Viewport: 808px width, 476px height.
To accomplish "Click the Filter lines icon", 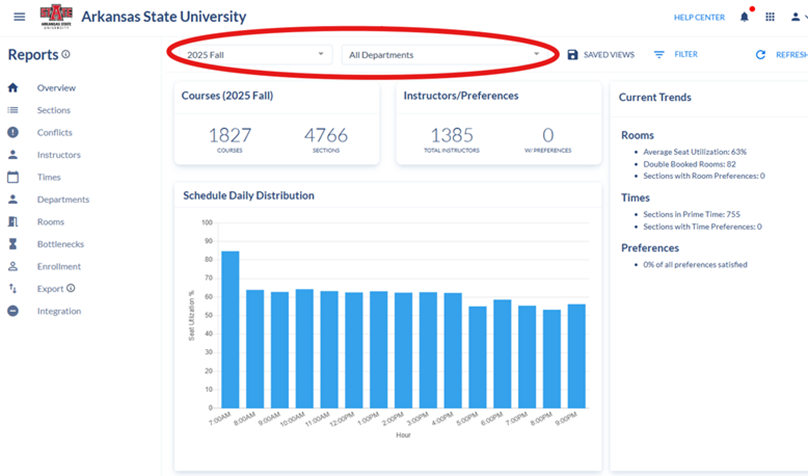I will 659,54.
